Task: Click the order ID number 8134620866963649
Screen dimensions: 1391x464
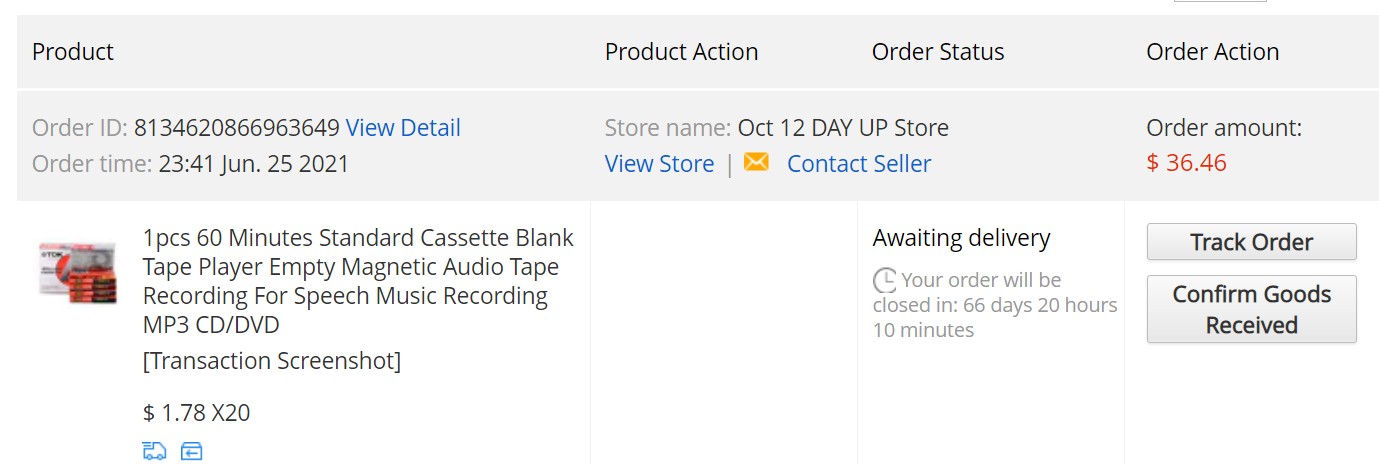Action: (237, 128)
